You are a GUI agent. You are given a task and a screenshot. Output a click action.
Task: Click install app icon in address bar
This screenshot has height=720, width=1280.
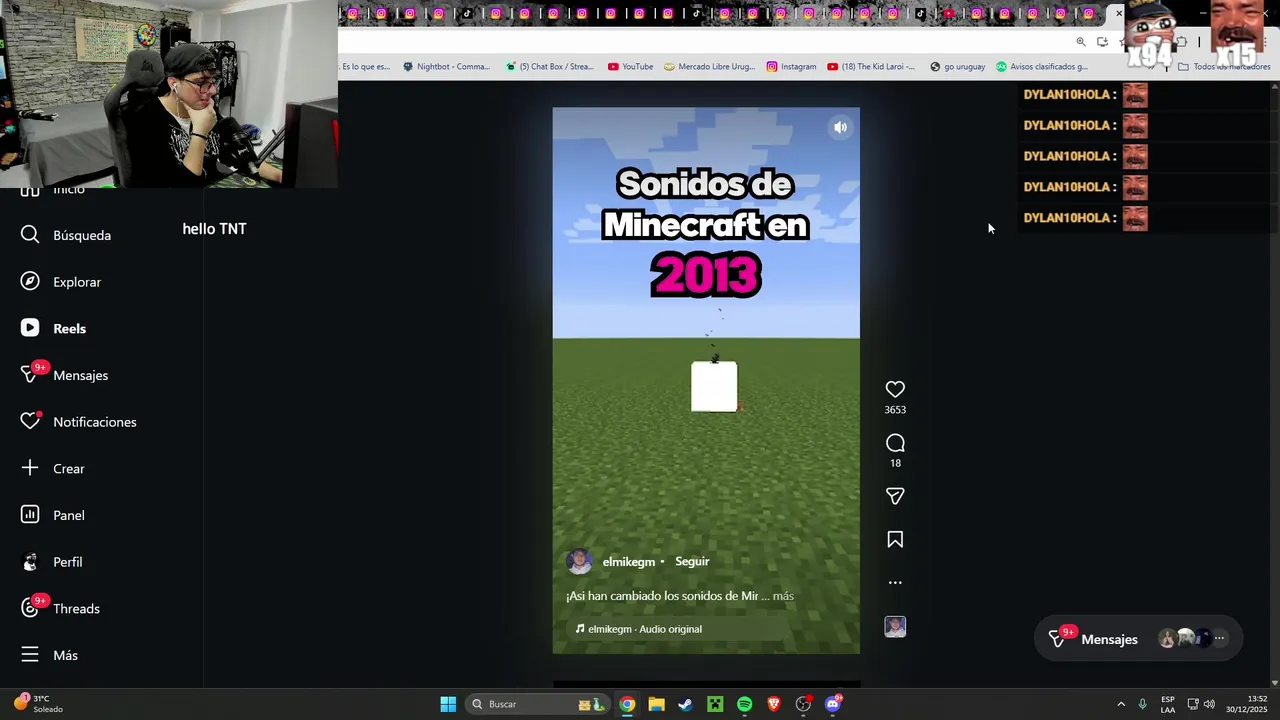[x=1102, y=42]
